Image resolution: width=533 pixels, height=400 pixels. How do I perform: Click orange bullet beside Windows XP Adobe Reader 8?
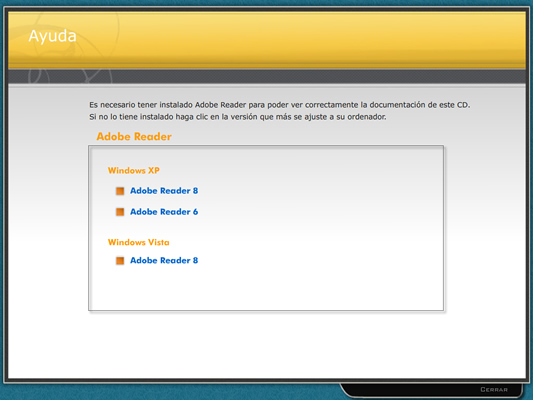(120, 191)
